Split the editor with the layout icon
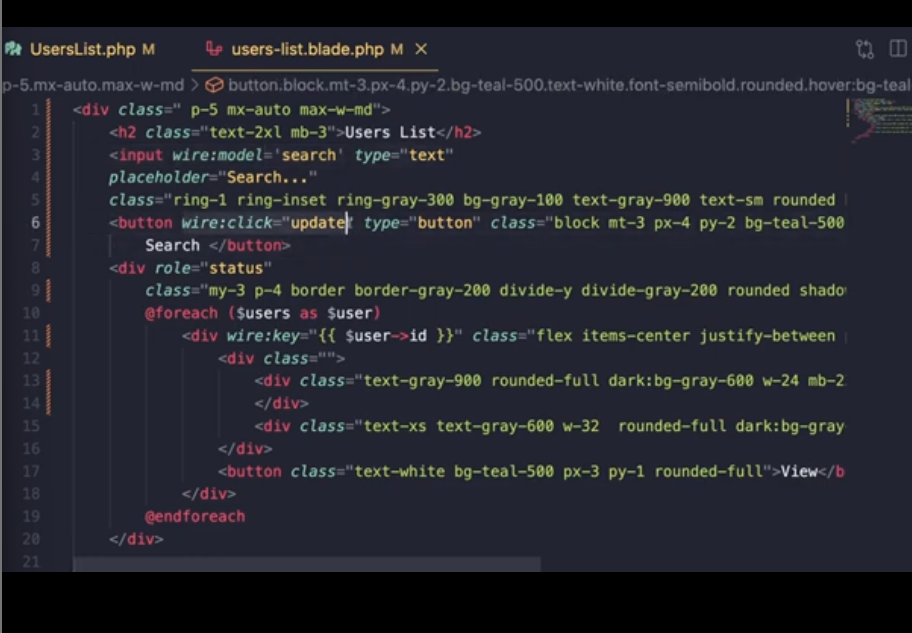 point(898,48)
